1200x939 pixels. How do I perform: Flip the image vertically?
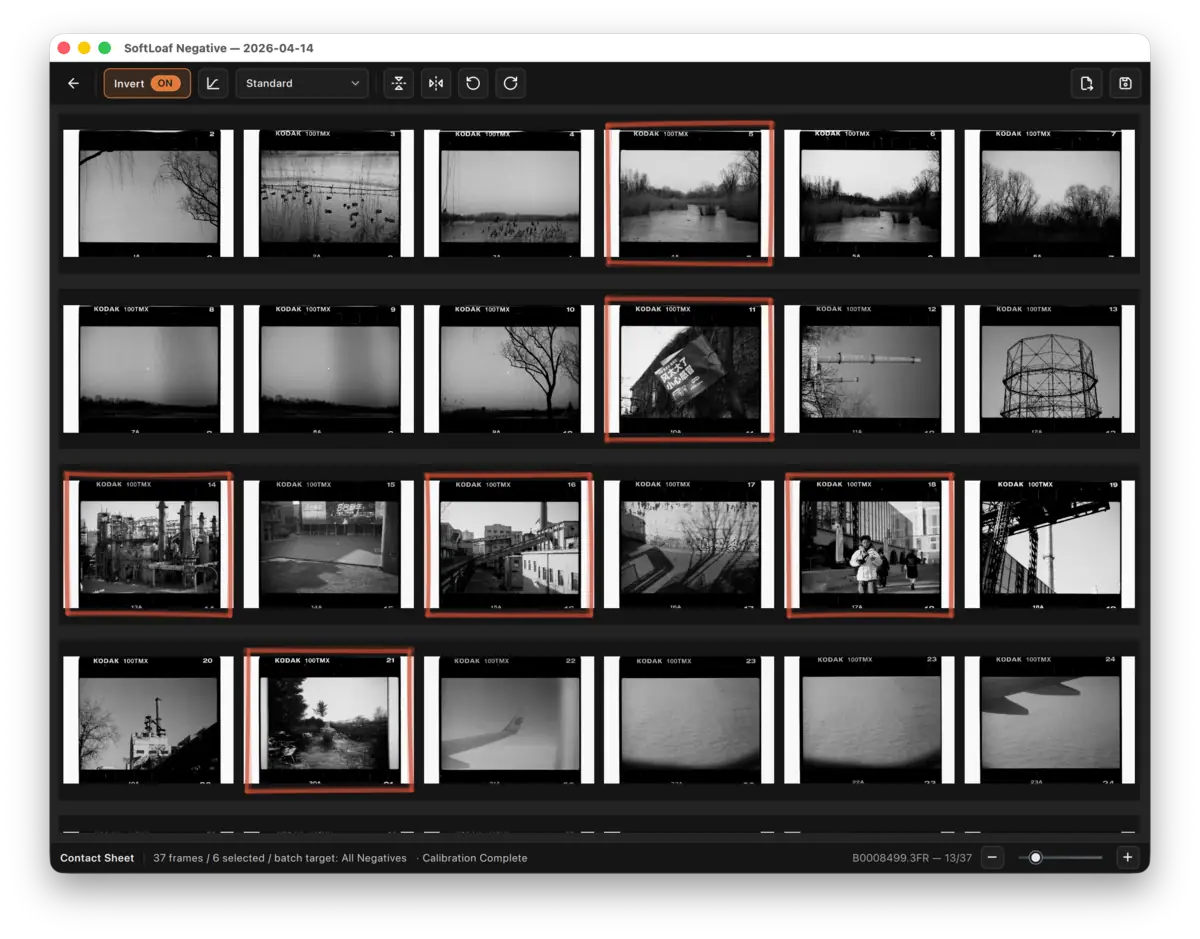(399, 84)
